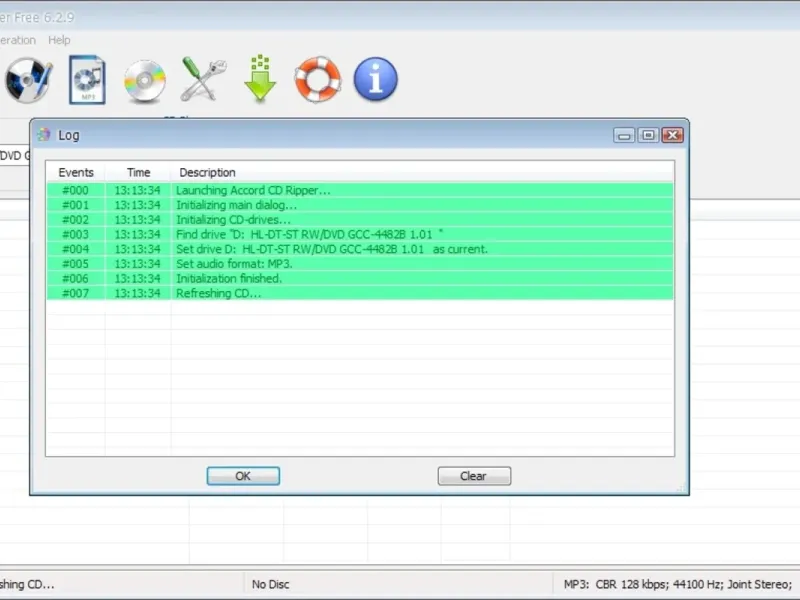Click the green download arrow icon
The width and height of the screenshot is (800, 600).
point(260,78)
